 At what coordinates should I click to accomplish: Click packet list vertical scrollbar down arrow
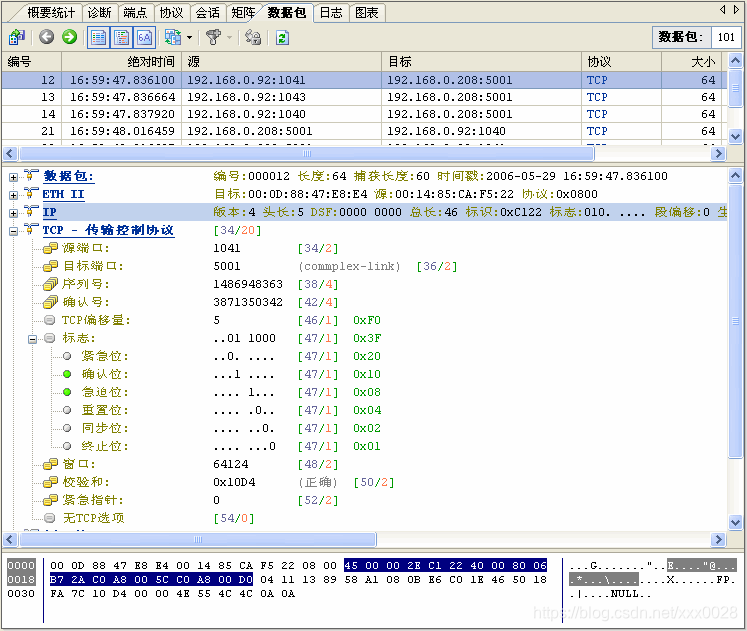point(735,137)
